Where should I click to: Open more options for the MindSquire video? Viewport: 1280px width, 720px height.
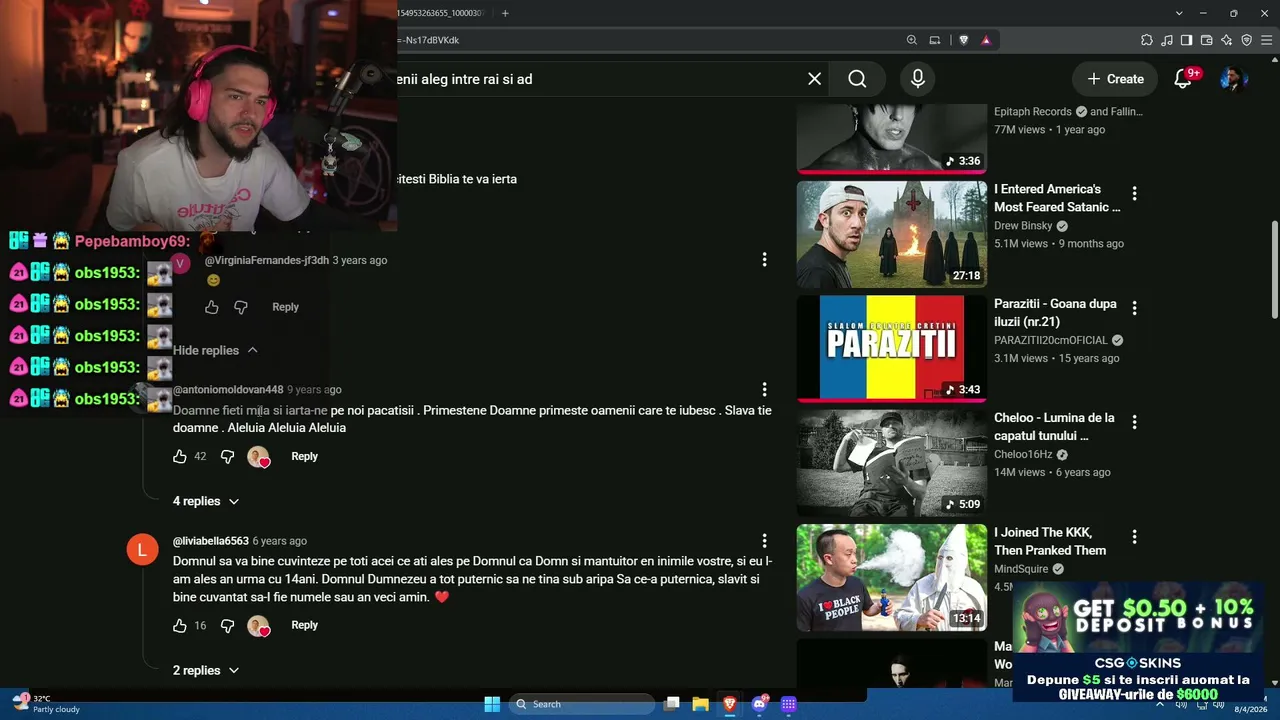pos(1134,537)
